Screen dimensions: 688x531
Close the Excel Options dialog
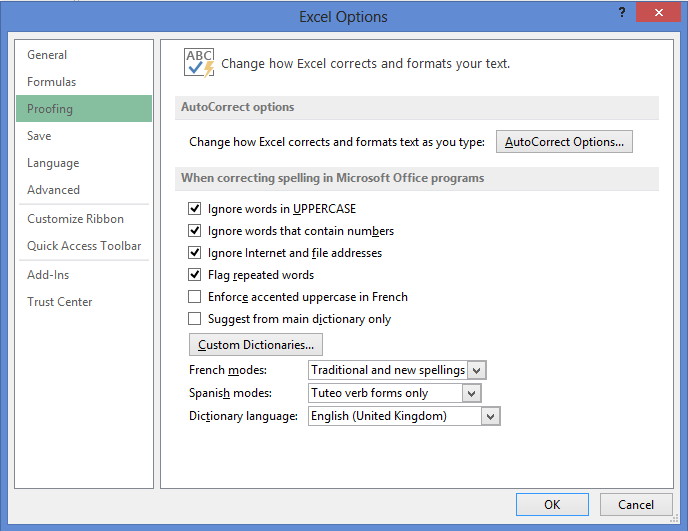point(659,12)
